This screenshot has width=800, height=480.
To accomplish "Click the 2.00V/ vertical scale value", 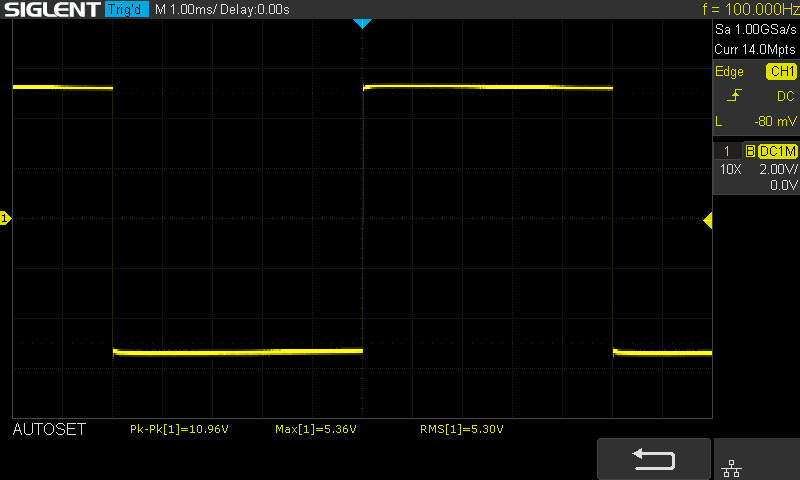I will 778,169.
